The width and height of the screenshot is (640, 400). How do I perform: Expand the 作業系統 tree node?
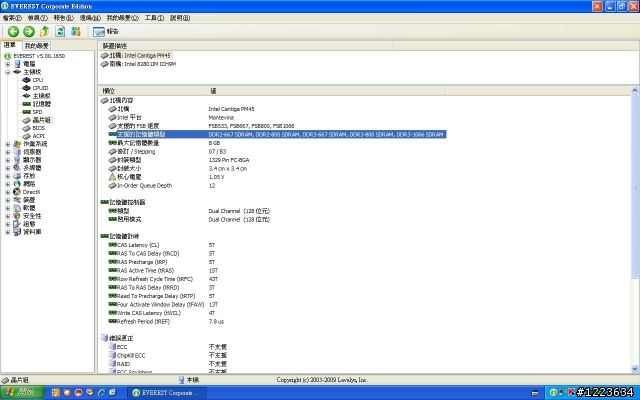pyautogui.click(x=7, y=144)
